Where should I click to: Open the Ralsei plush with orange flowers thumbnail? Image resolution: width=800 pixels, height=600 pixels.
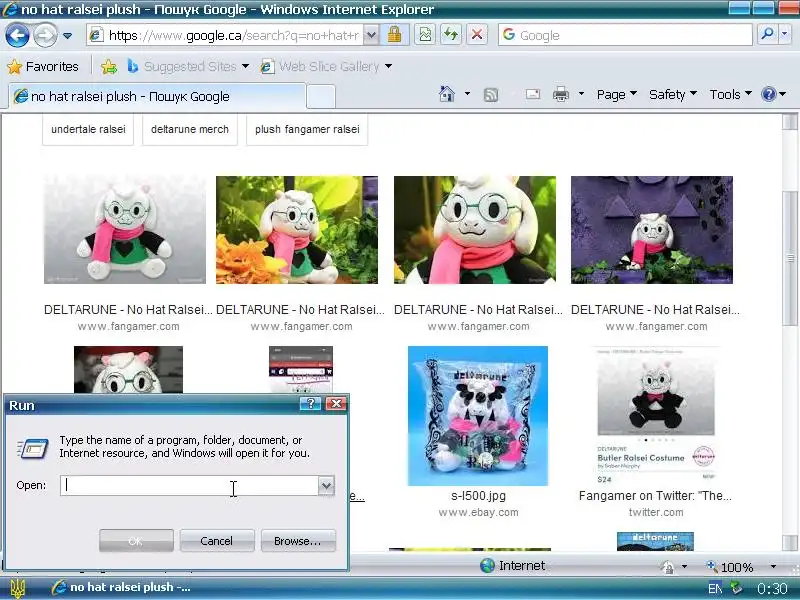(297, 230)
